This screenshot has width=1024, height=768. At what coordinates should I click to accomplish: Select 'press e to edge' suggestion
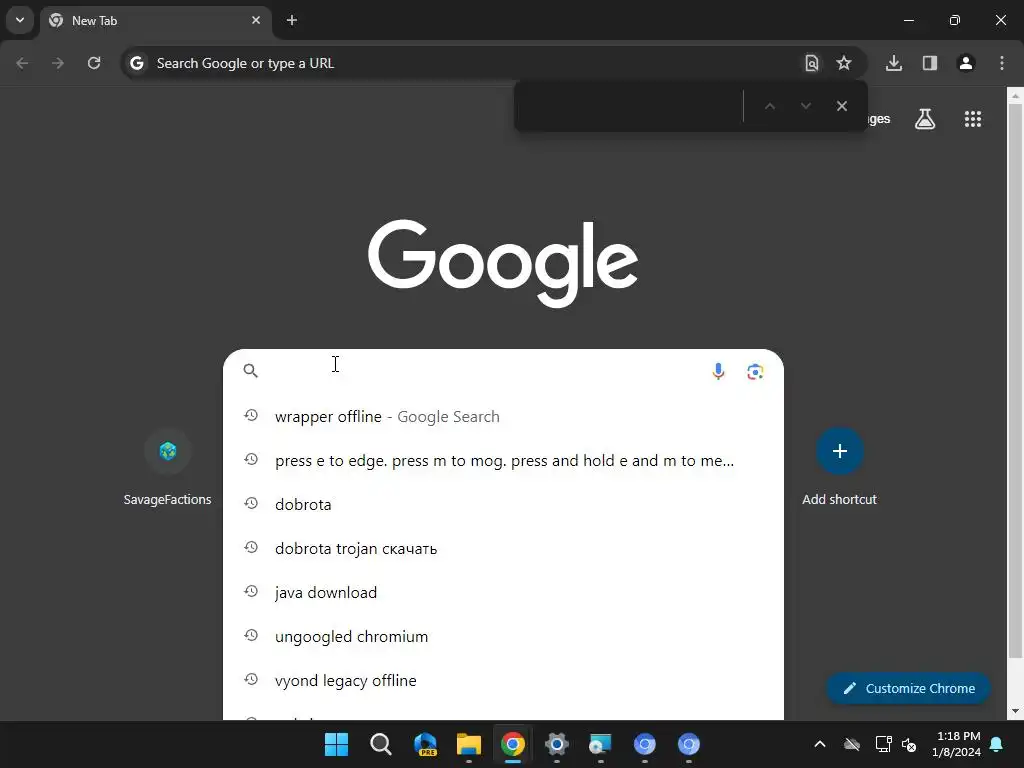503,460
